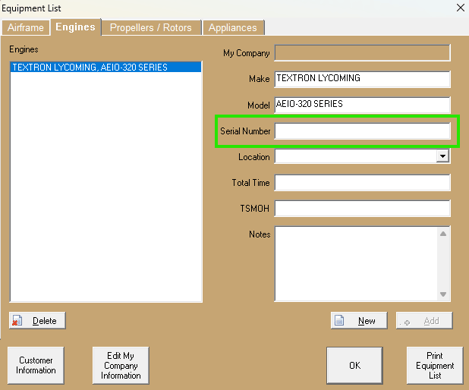This screenshot has width=469, height=390.
Task: Switch to the Airframe tab
Action: (26, 27)
